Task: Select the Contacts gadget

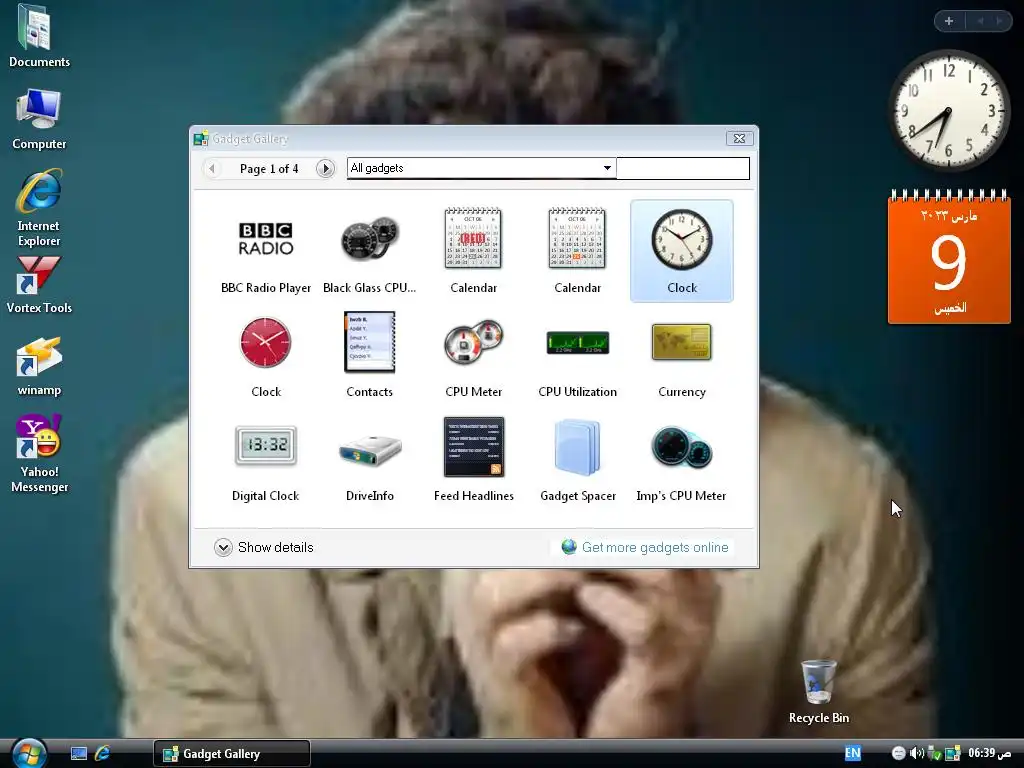Action: [370, 355]
